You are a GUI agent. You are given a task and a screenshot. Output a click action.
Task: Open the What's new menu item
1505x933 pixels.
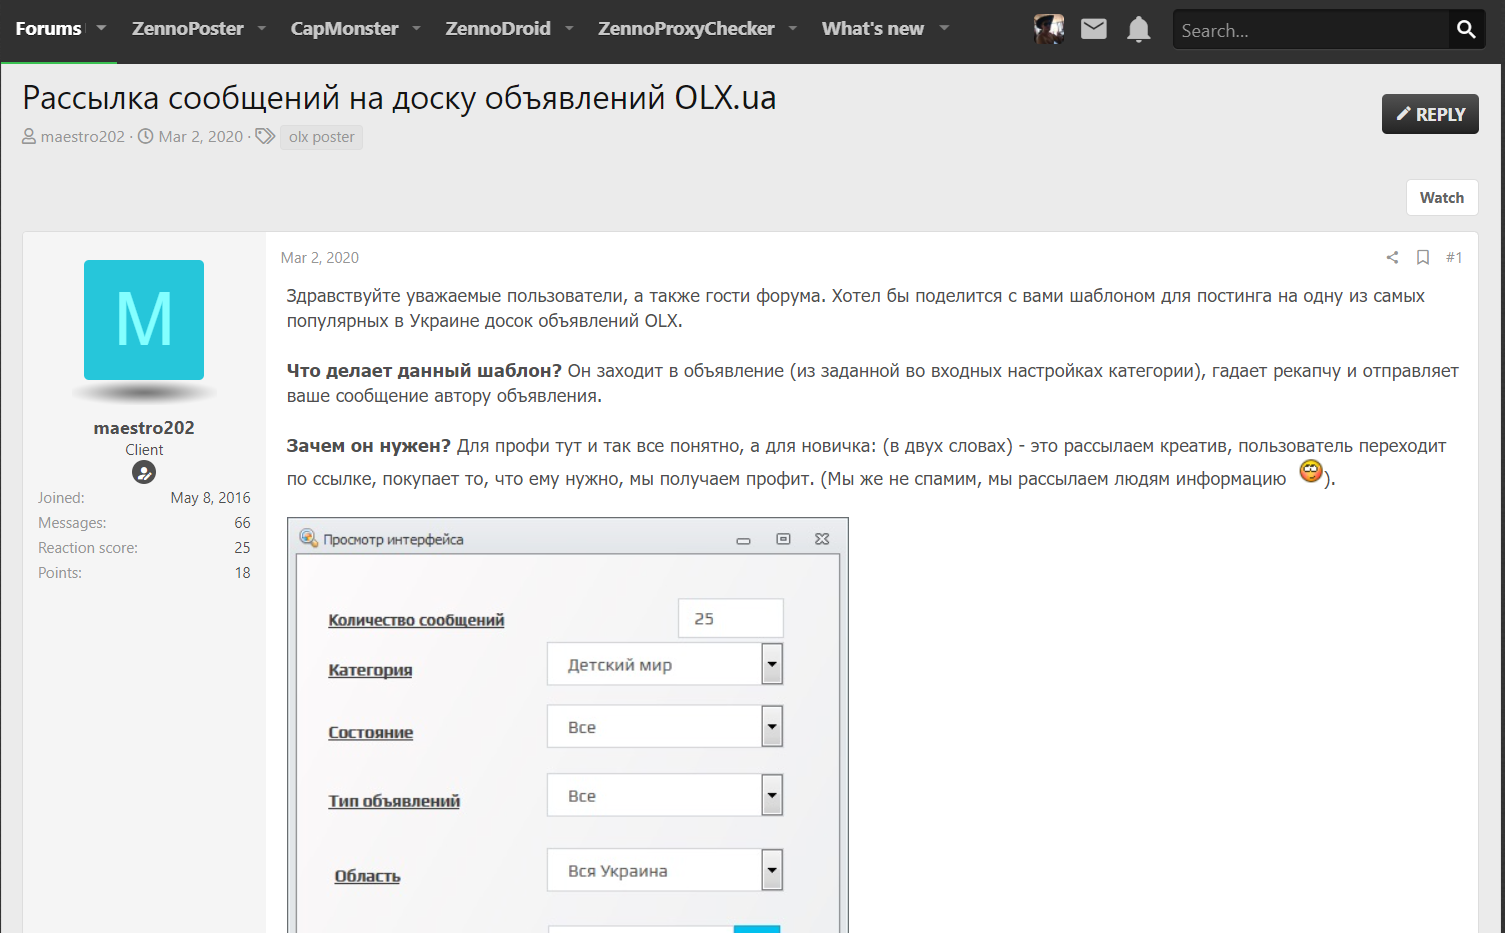(x=873, y=29)
